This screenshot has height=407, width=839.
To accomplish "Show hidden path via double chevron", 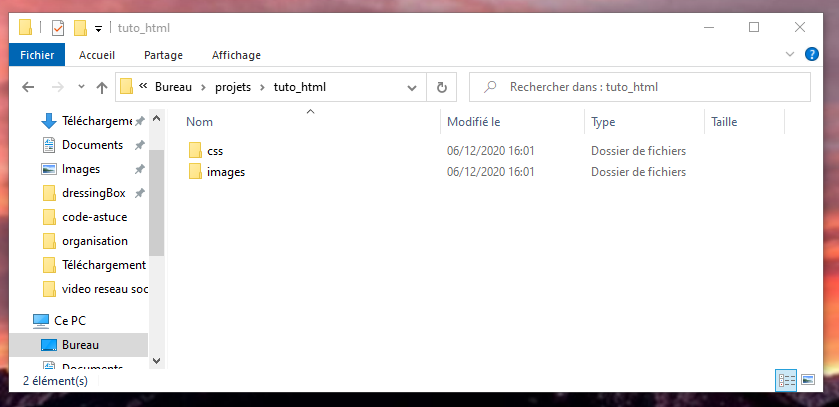I will 143,85.
